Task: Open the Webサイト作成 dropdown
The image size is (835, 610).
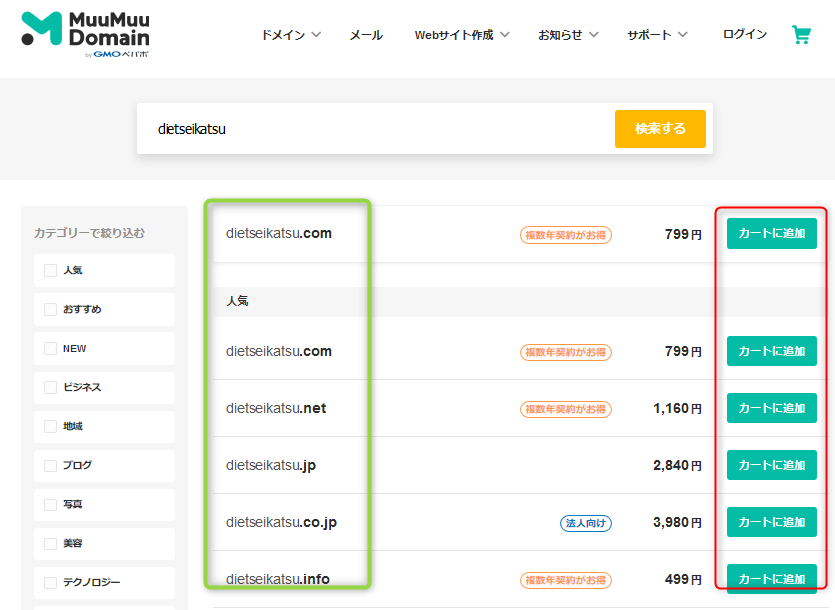Action: click(462, 35)
